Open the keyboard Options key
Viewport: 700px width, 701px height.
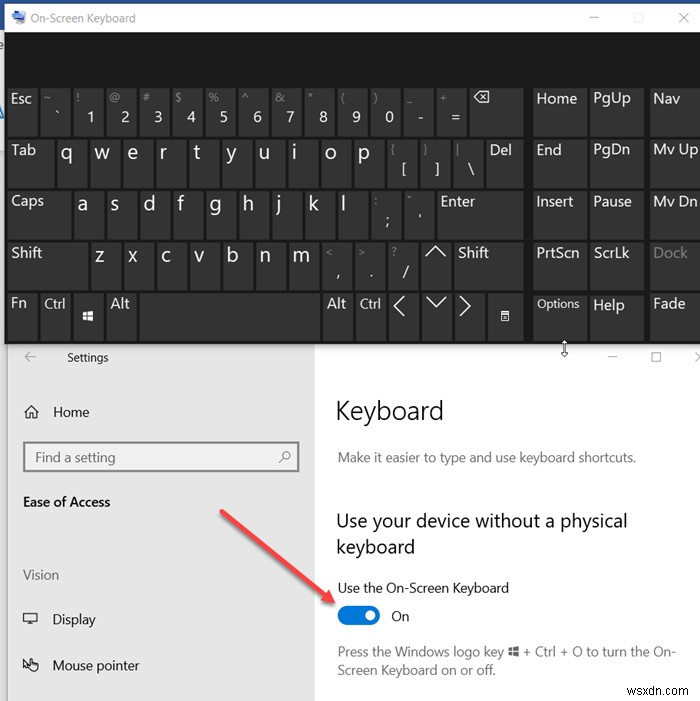pyautogui.click(x=560, y=317)
